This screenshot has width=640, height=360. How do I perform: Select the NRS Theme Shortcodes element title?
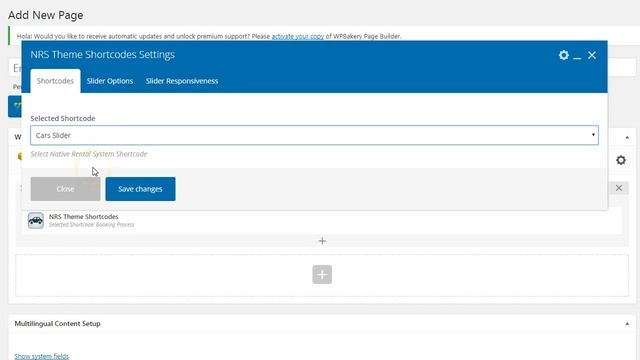point(84,216)
